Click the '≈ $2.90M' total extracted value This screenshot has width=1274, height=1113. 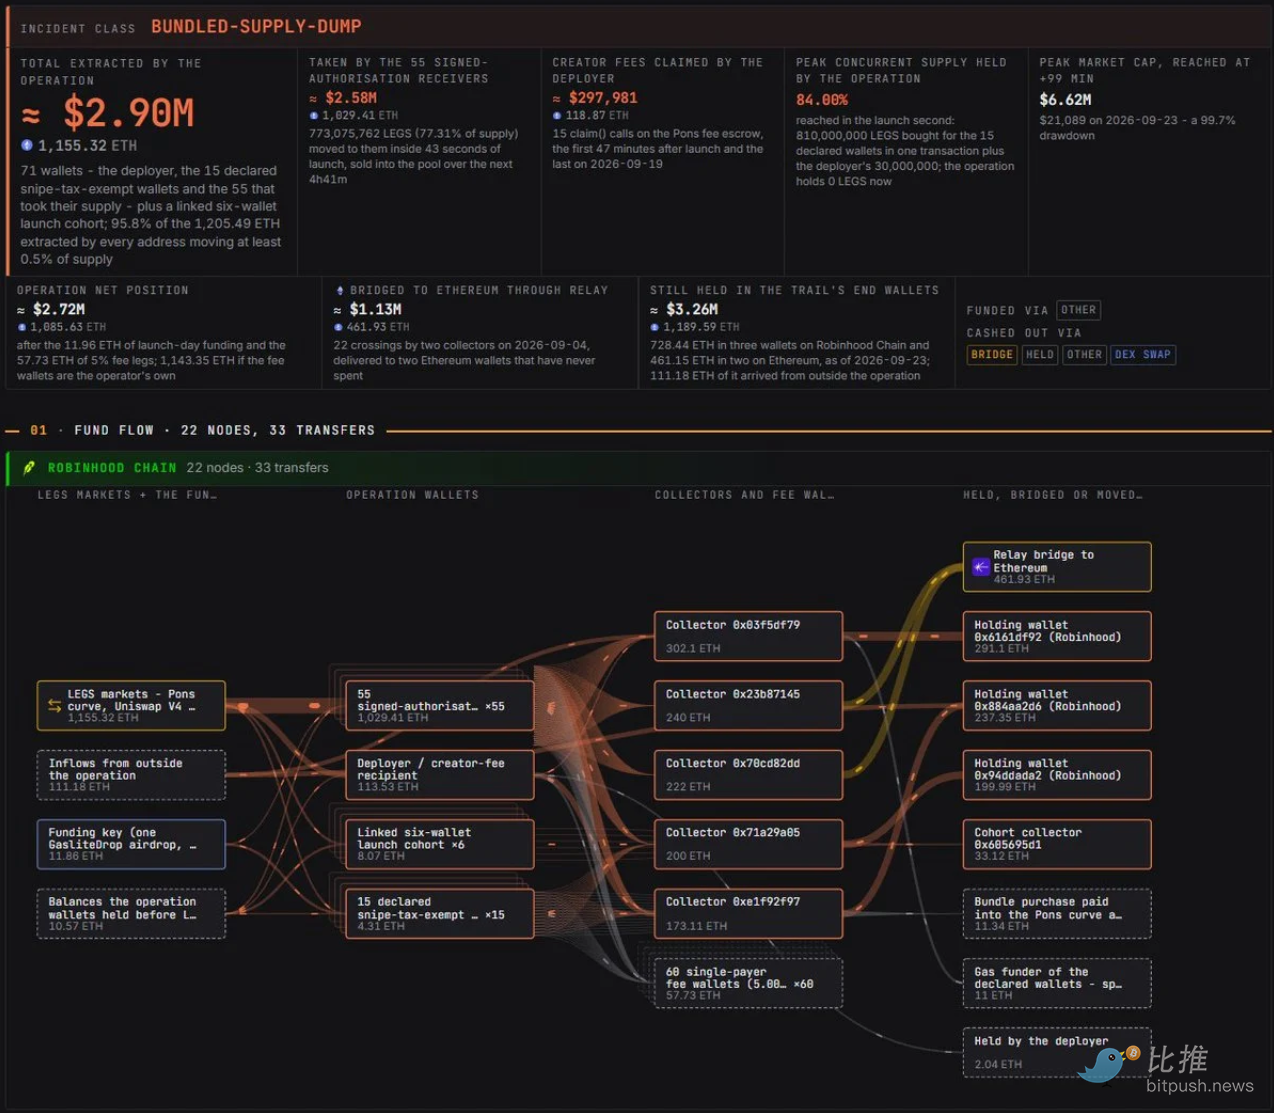point(108,114)
